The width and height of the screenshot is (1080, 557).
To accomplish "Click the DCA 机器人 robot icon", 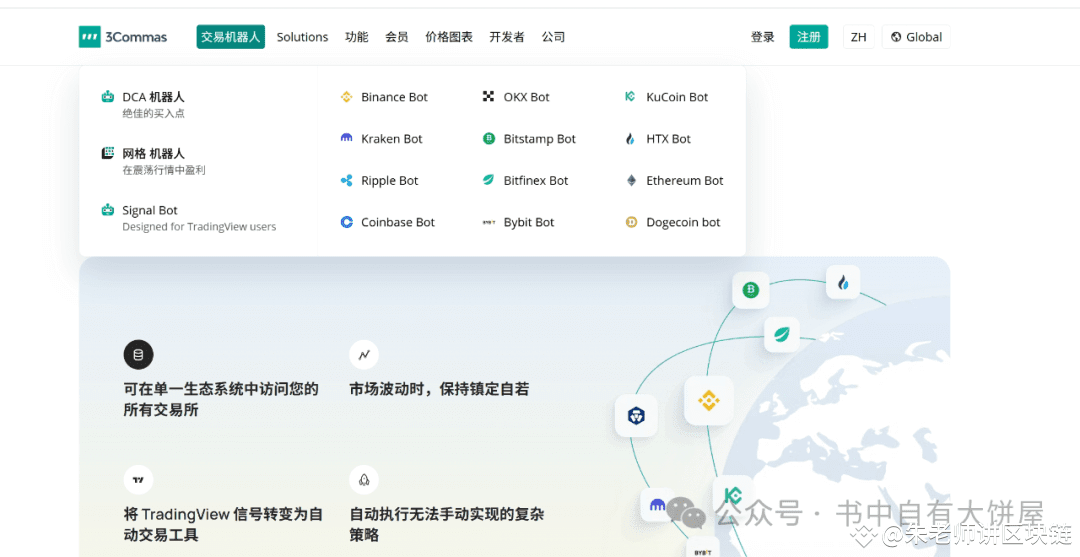I will tap(108, 97).
